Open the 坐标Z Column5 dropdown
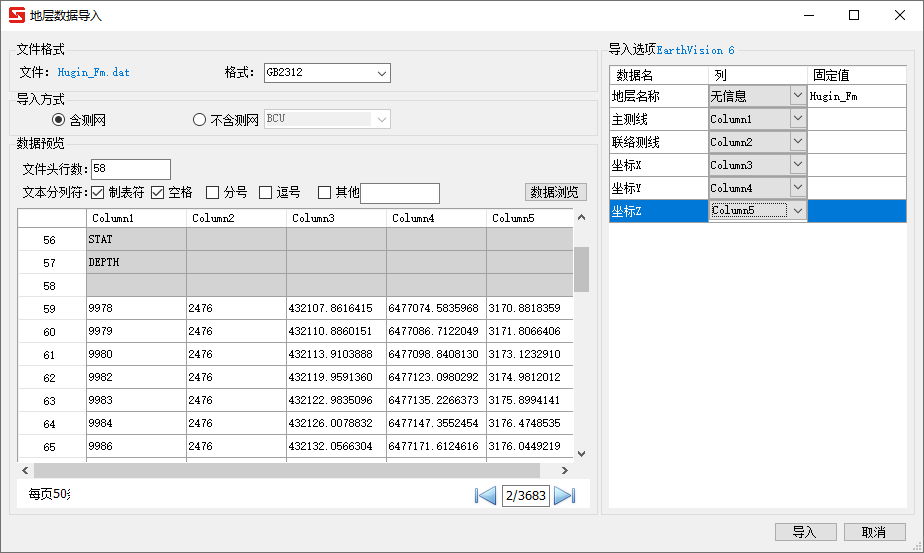 click(x=797, y=211)
